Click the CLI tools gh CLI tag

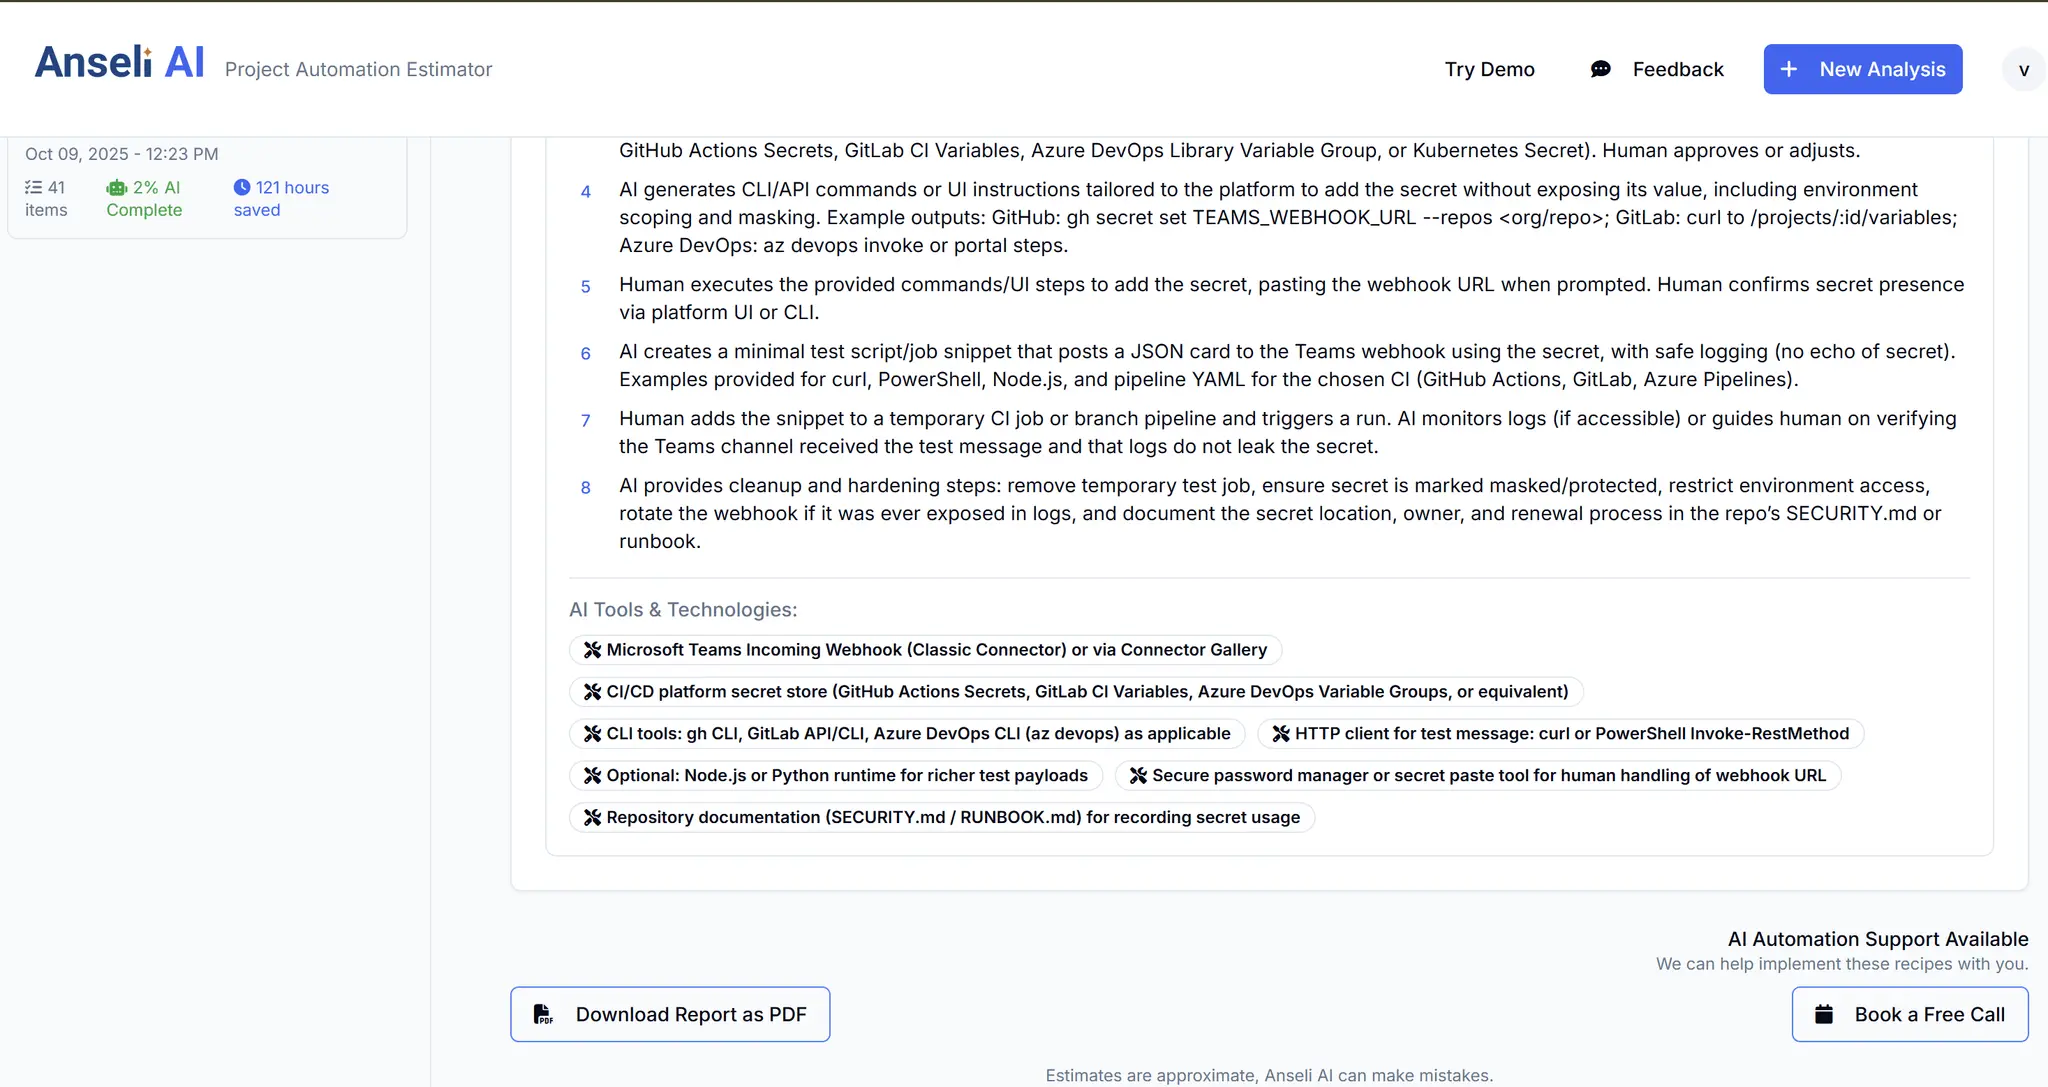click(907, 734)
